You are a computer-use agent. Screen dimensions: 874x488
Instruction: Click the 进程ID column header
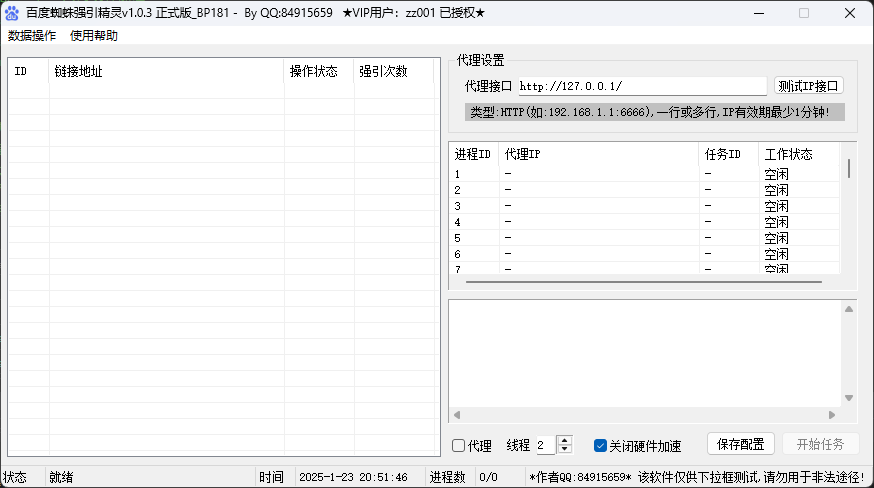click(473, 154)
